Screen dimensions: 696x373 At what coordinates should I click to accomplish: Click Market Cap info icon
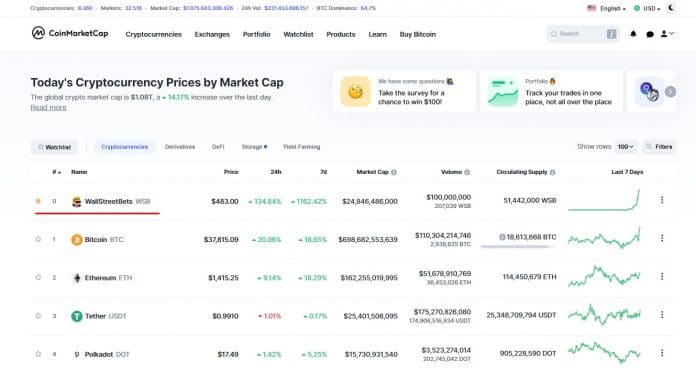tap(394, 172)
